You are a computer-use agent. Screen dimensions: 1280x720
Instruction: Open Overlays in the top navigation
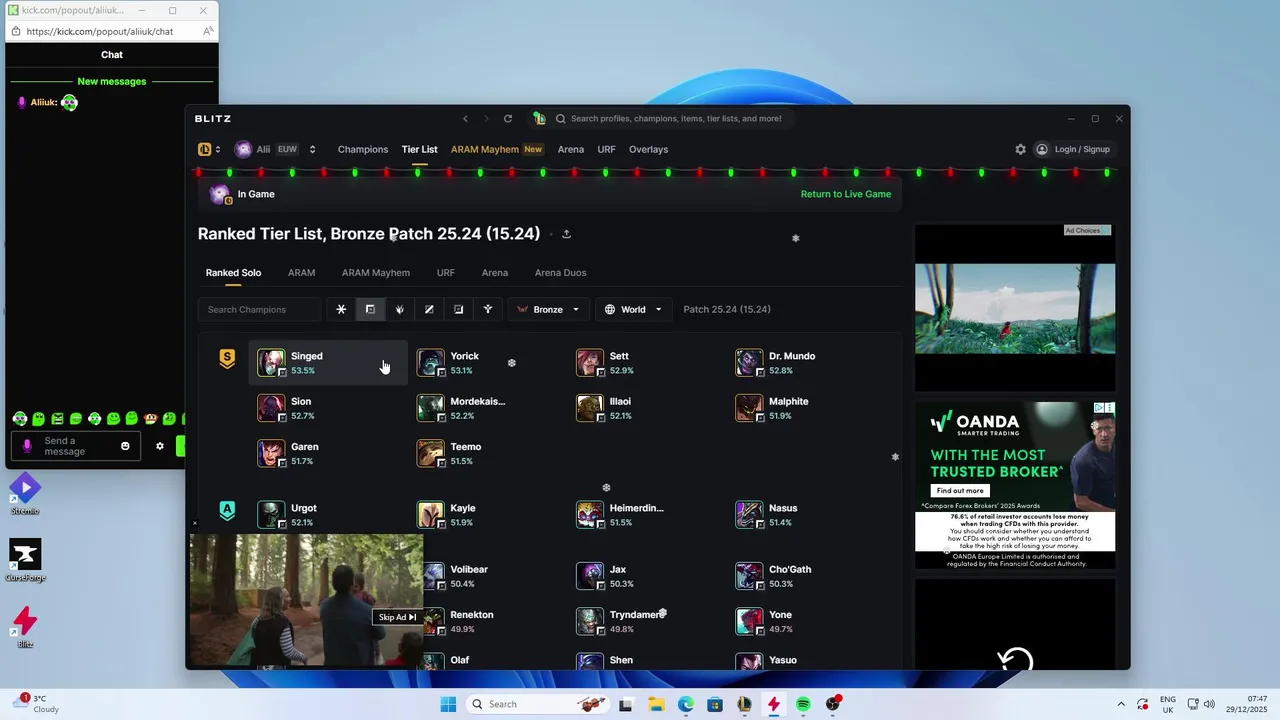click(x=649, y=149)
